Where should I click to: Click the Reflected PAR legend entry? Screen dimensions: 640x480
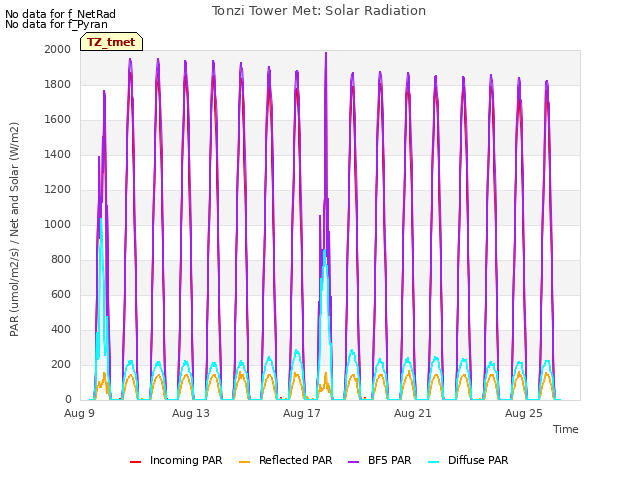click(x=285, y=460)
